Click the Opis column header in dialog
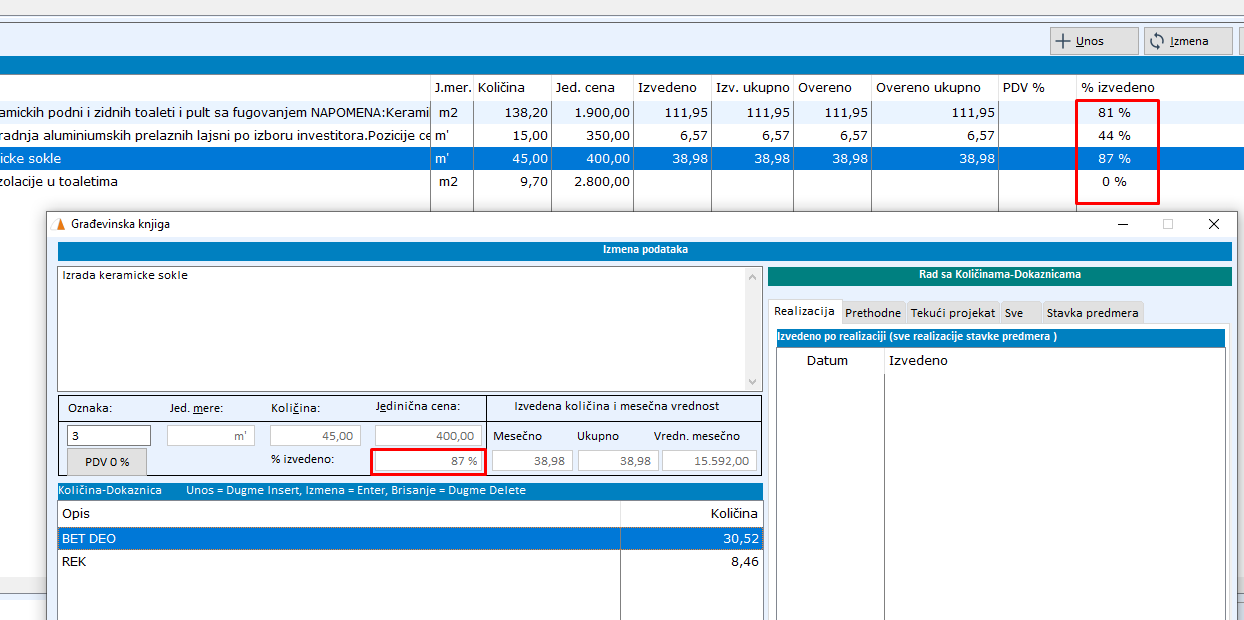Screen dimensions: 1244x620 click(339, 513)
